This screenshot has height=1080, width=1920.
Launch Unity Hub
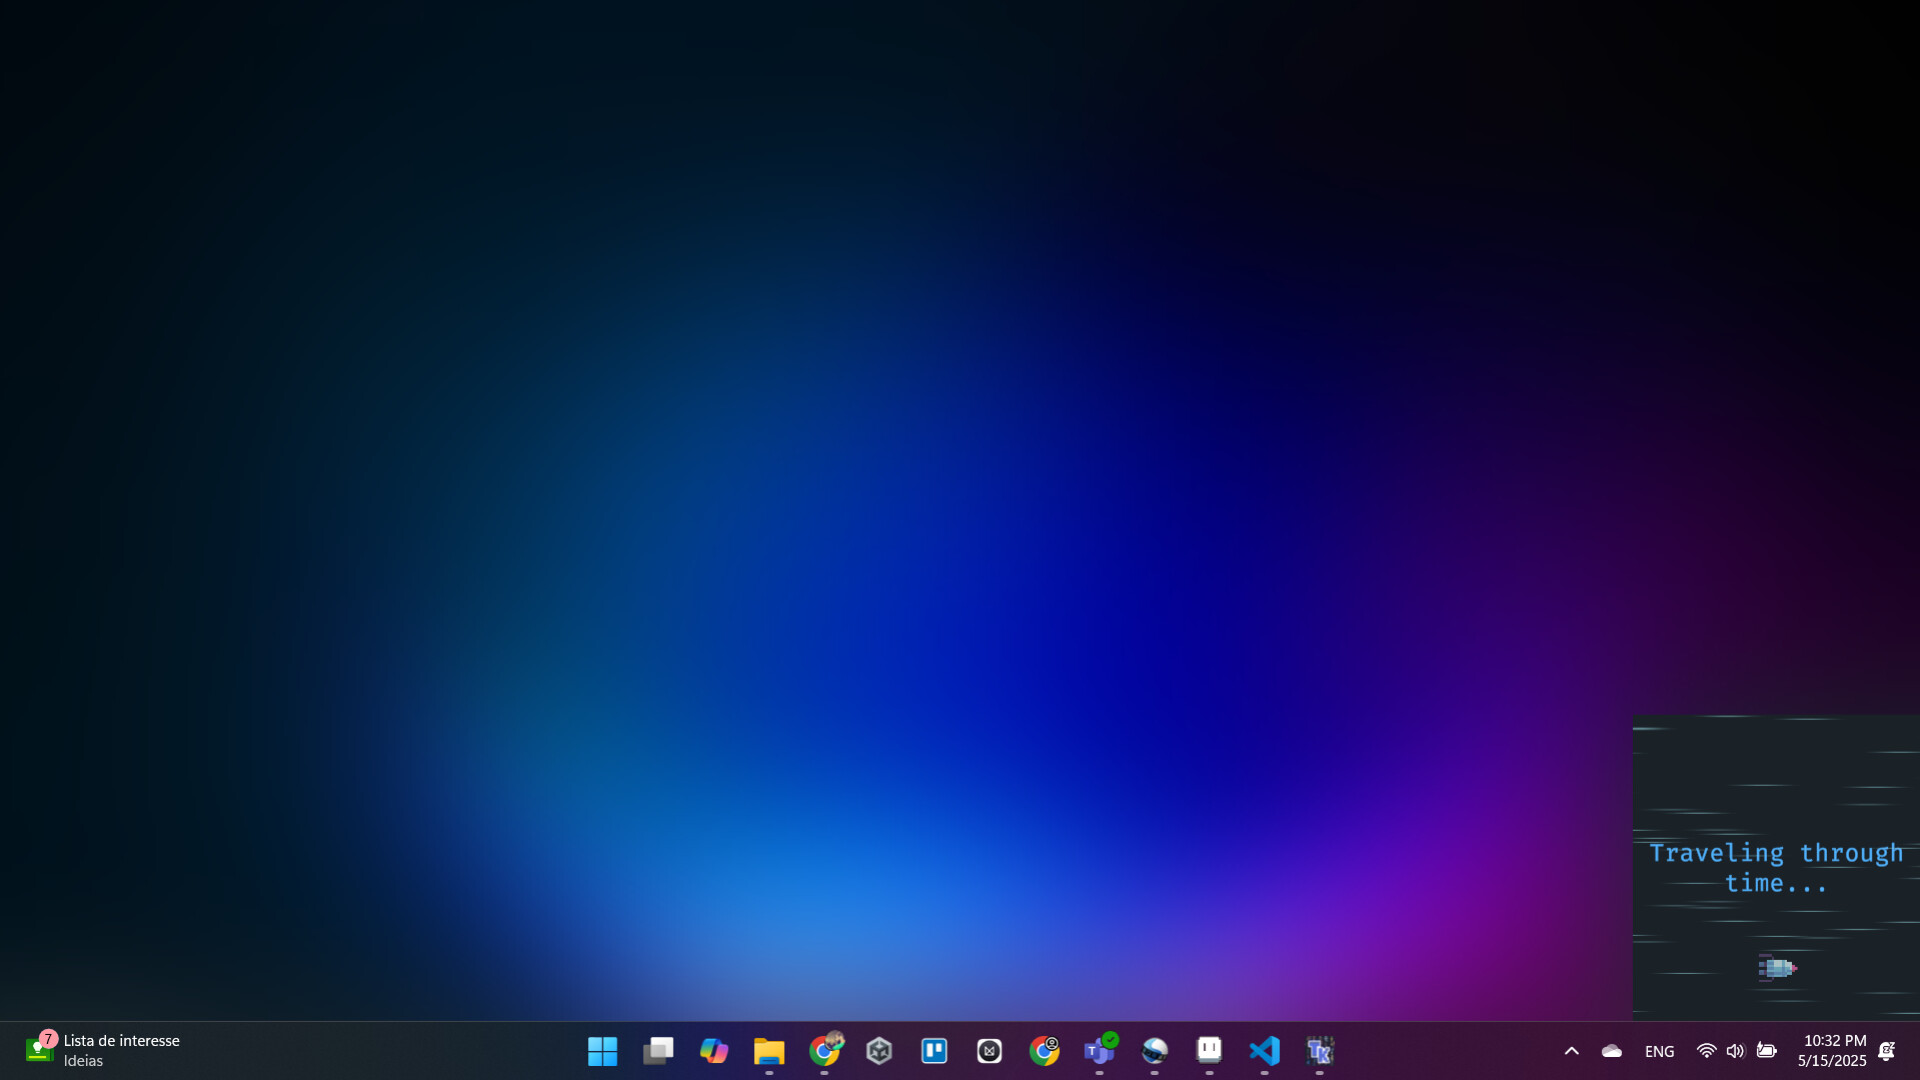pyautogui.click(x=879, y=1051)
